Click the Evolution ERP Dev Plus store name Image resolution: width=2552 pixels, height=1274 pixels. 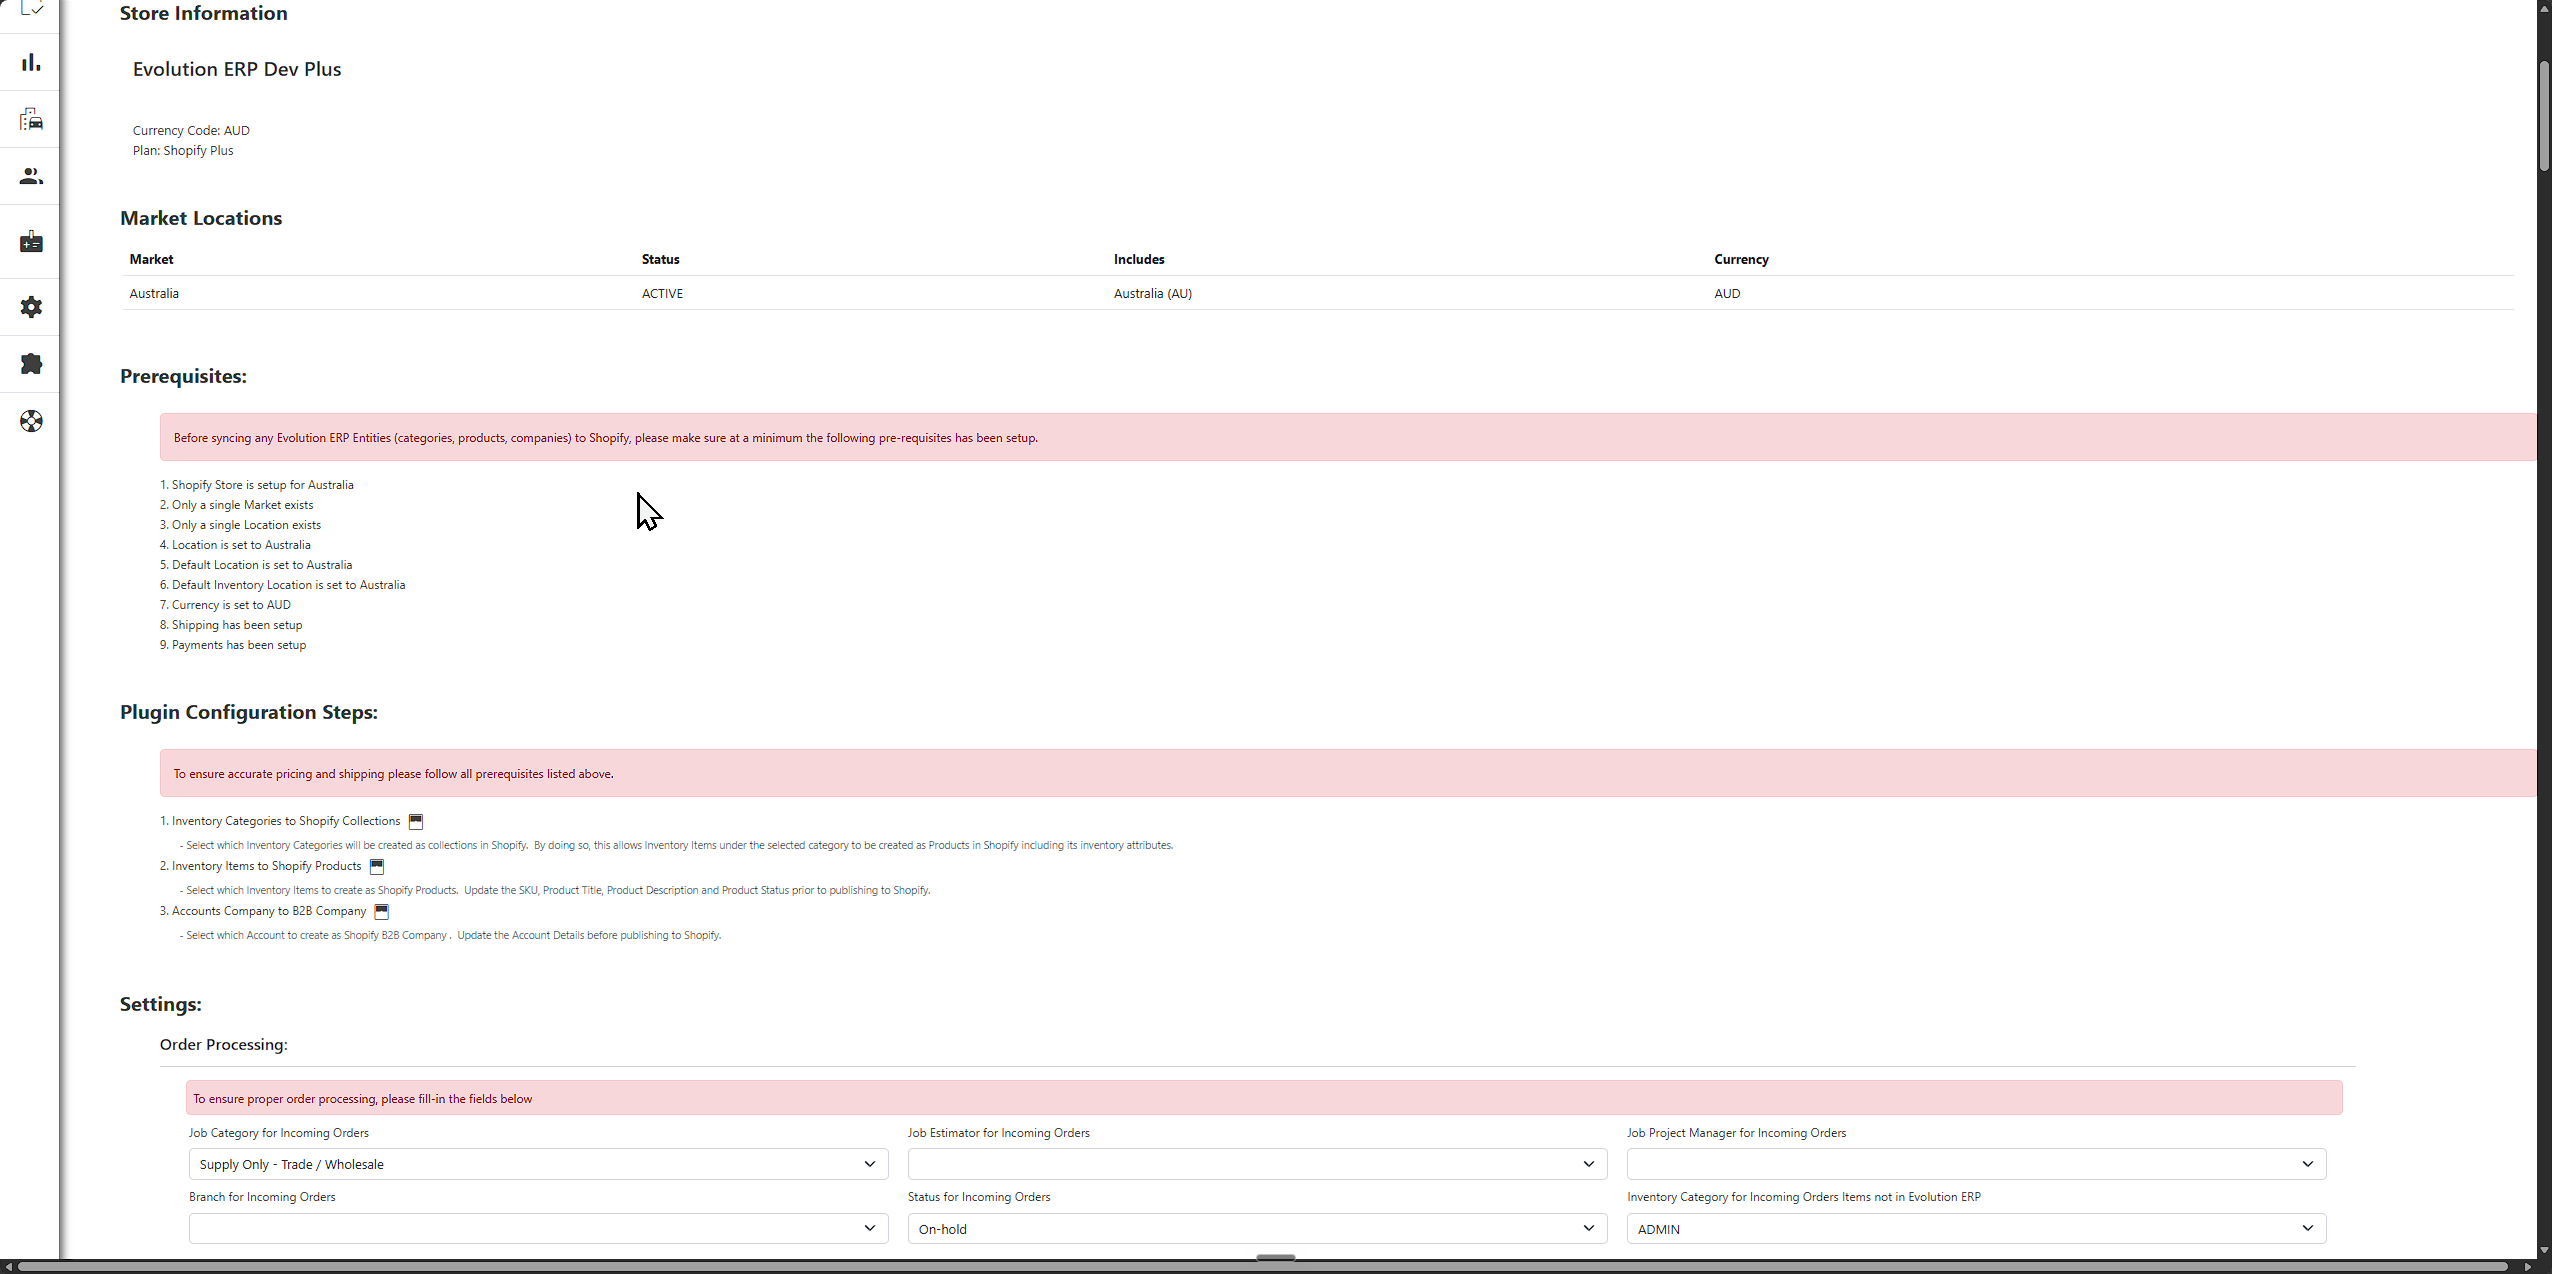(x=237, y=69)
